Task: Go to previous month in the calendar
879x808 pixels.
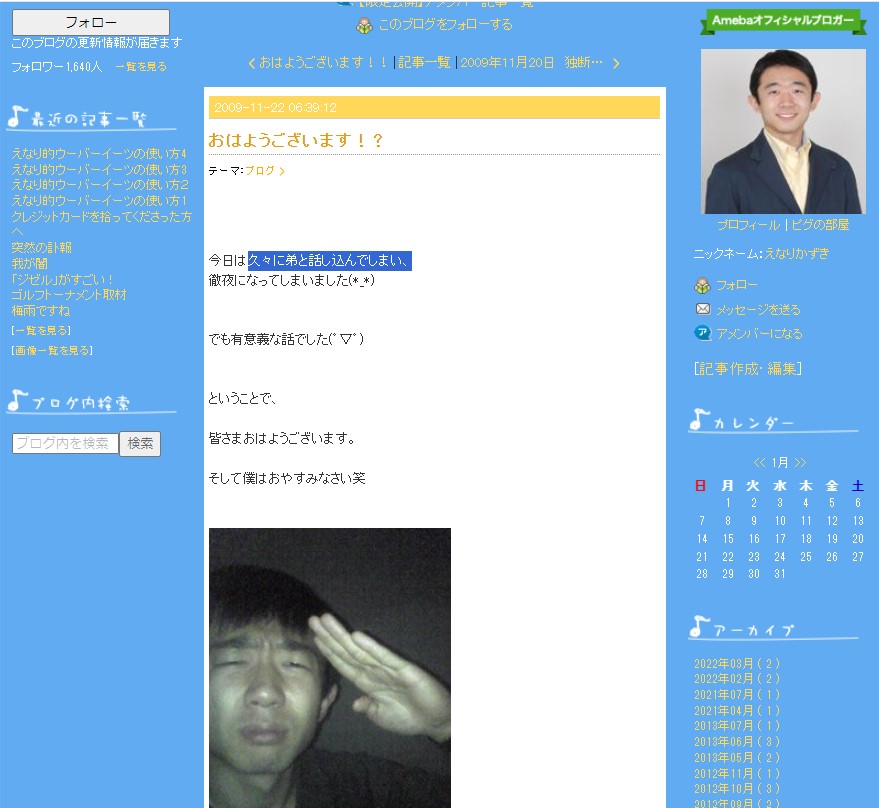Action: [760, 463]
